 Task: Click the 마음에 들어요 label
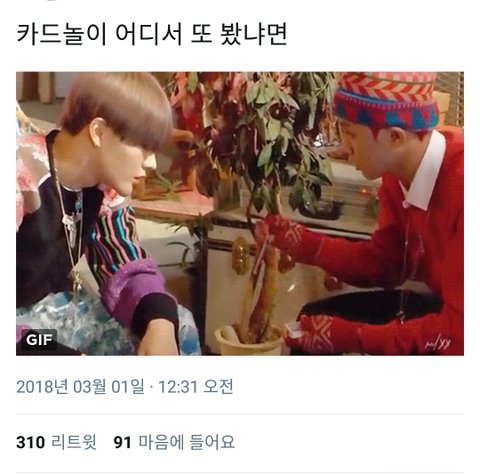tap(187, 442)
